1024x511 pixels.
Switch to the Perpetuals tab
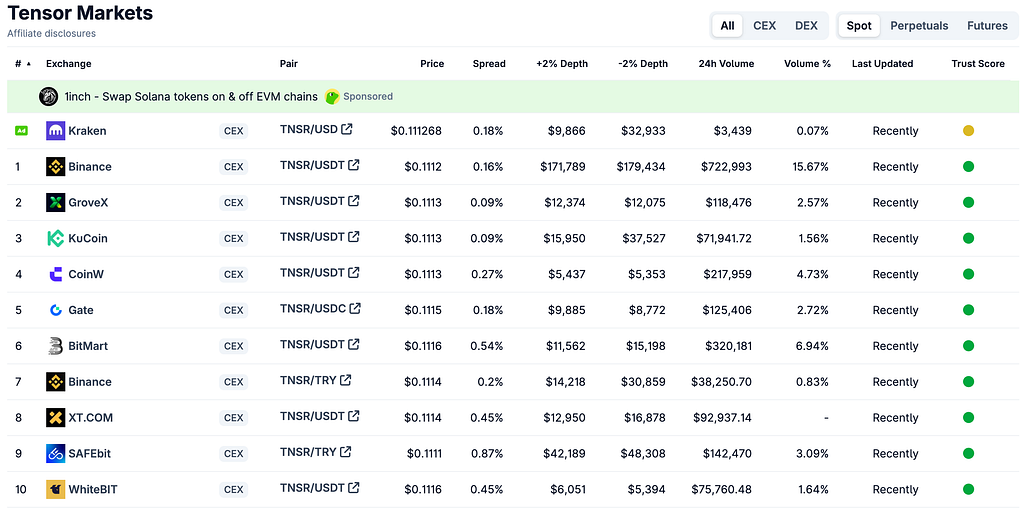pyautogui.click(x=919, y=25)
